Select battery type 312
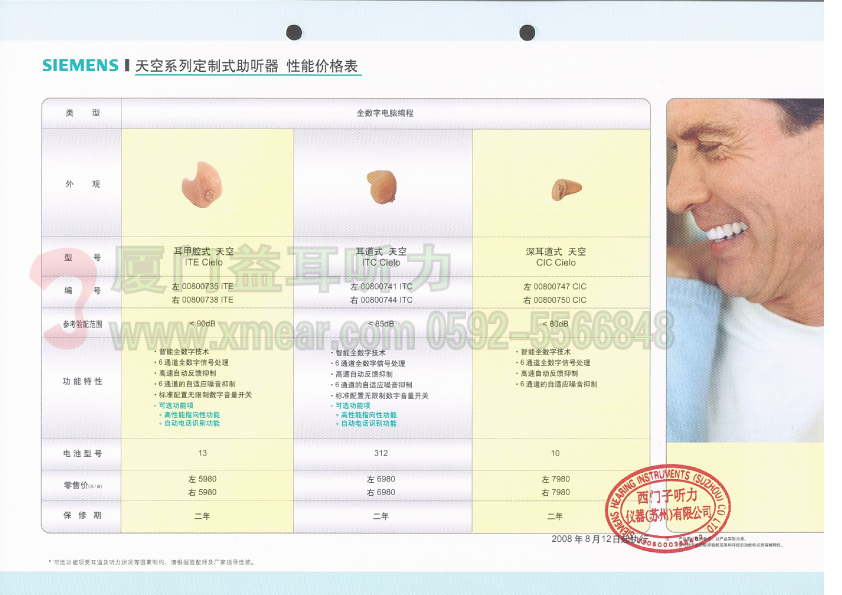Image resolution: width=842 pixels, height=595 pixels. 381,453
